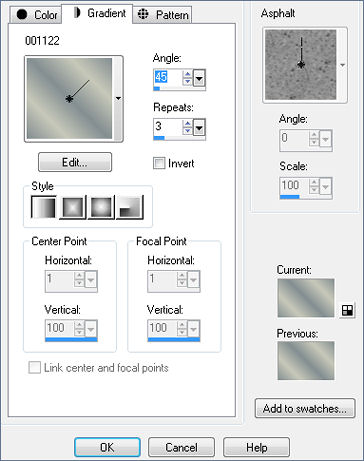
Task: Click the Edit... button
Action: [75, 162]
